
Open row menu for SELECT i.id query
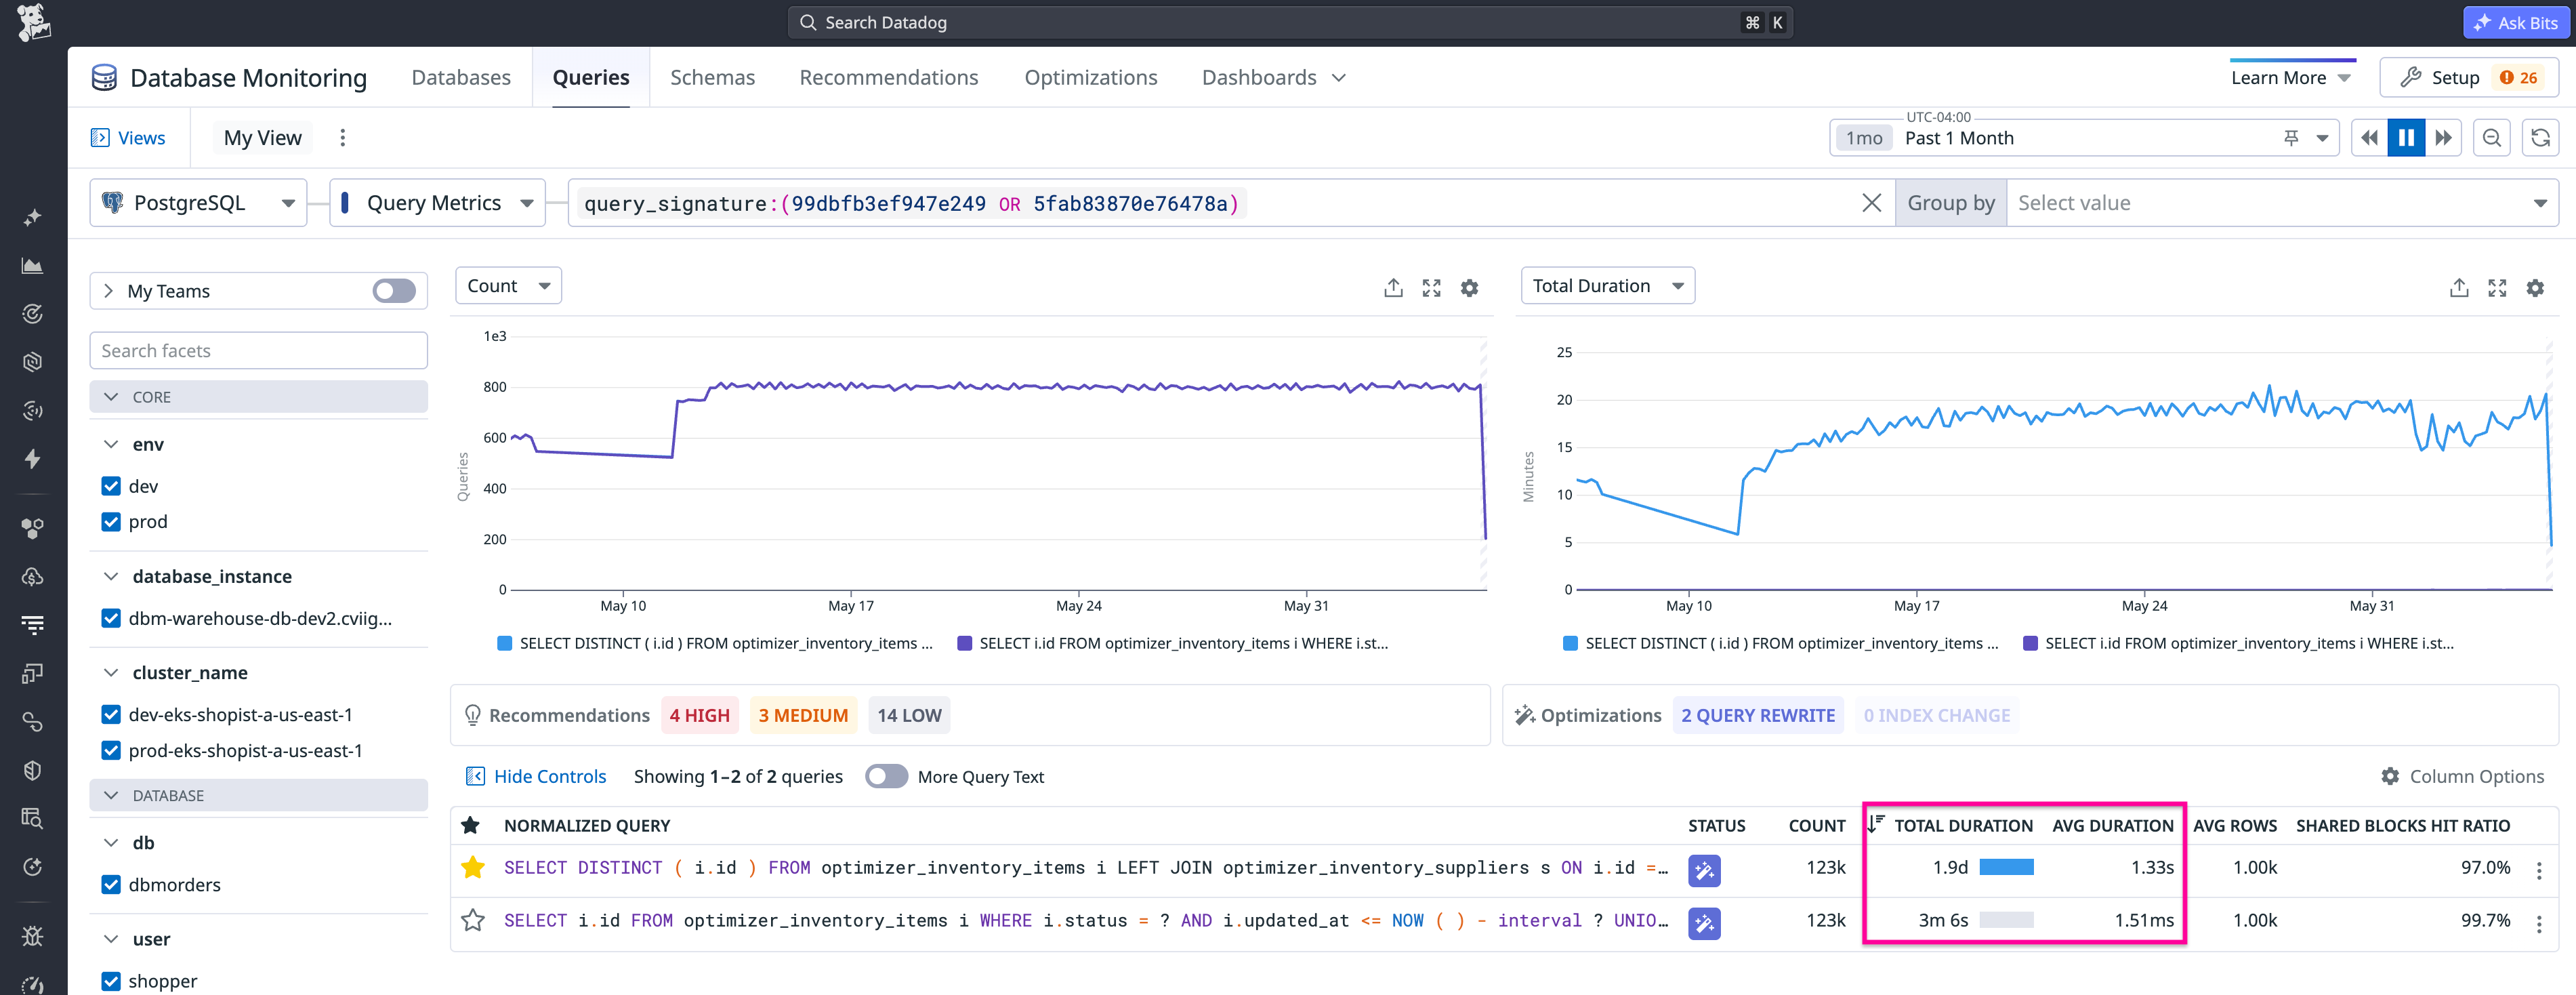coord(2539,923)
